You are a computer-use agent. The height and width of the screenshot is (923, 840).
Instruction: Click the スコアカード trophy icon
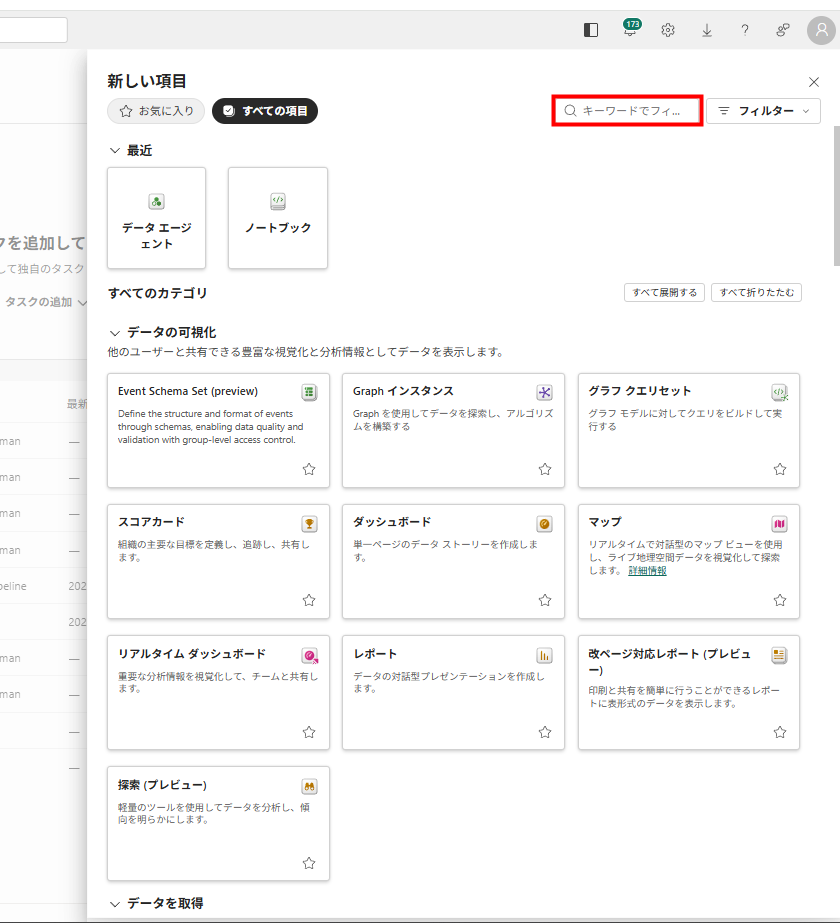pos(309,523)
